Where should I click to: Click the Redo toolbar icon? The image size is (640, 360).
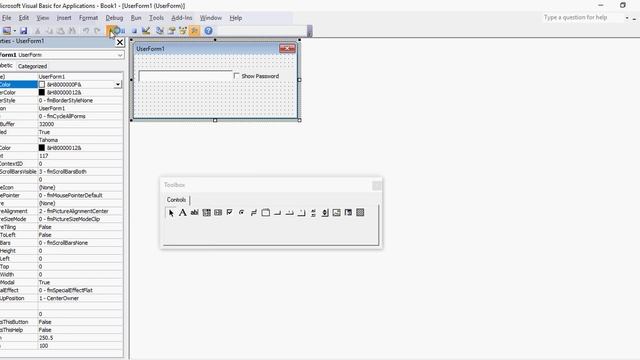[x=97, y=31]
